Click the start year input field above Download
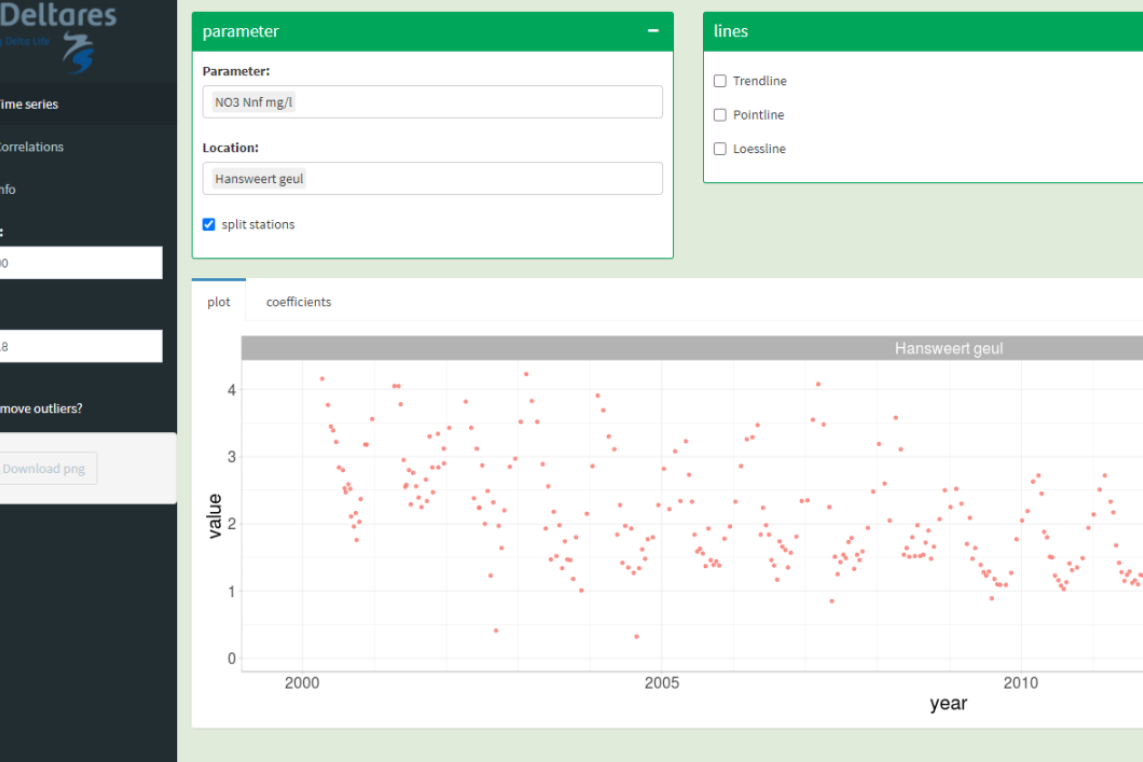1143x762 pixels. [x=80, y=263]
